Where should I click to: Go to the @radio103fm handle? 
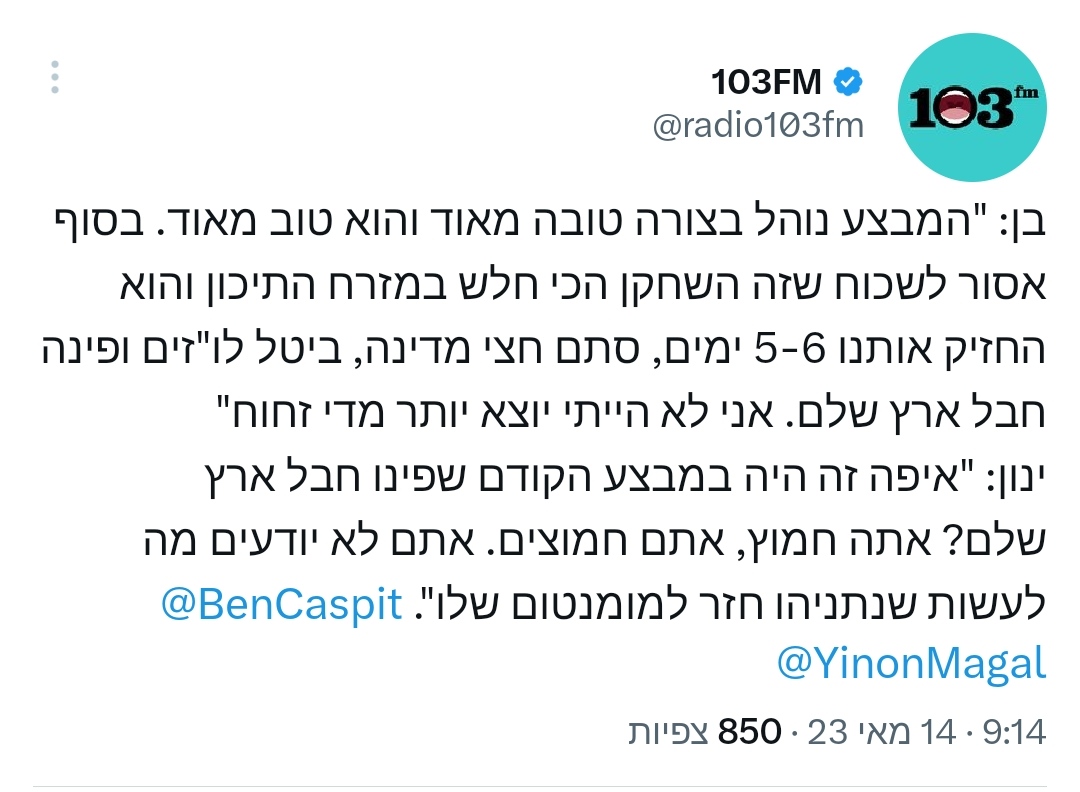(x=758, y=127)
